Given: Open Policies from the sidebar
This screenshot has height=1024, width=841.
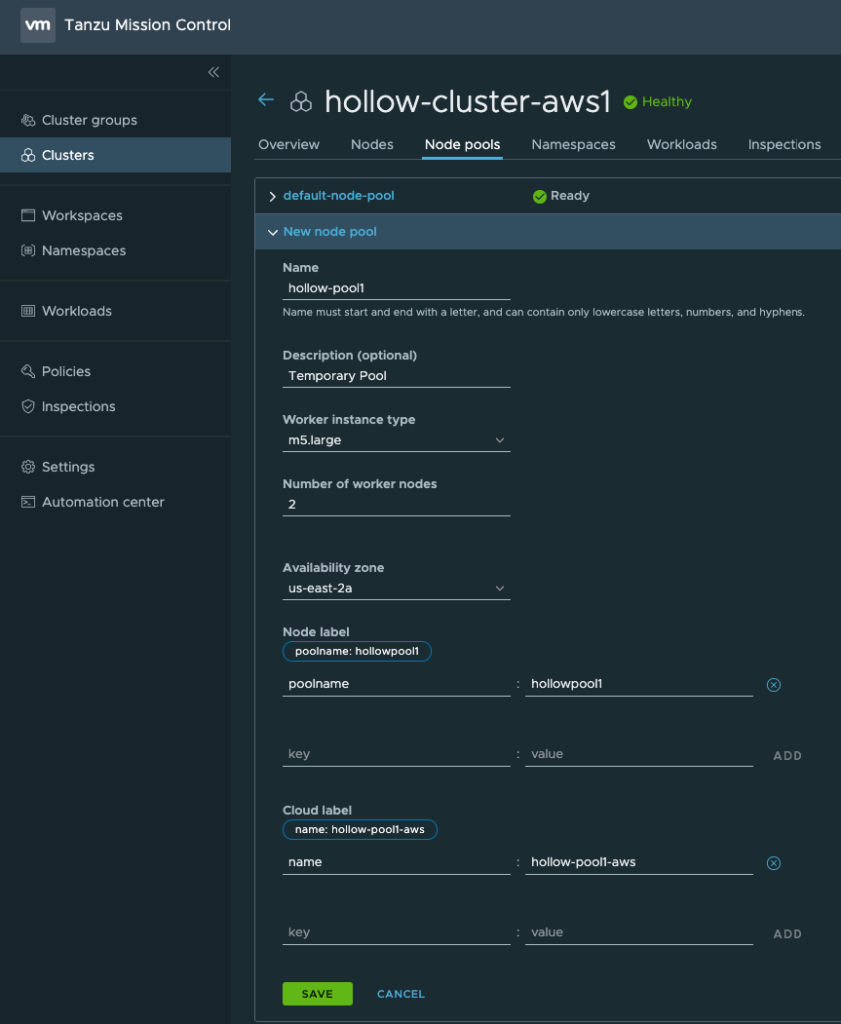Looking at the screenshot, I should [x=66, y=371].
